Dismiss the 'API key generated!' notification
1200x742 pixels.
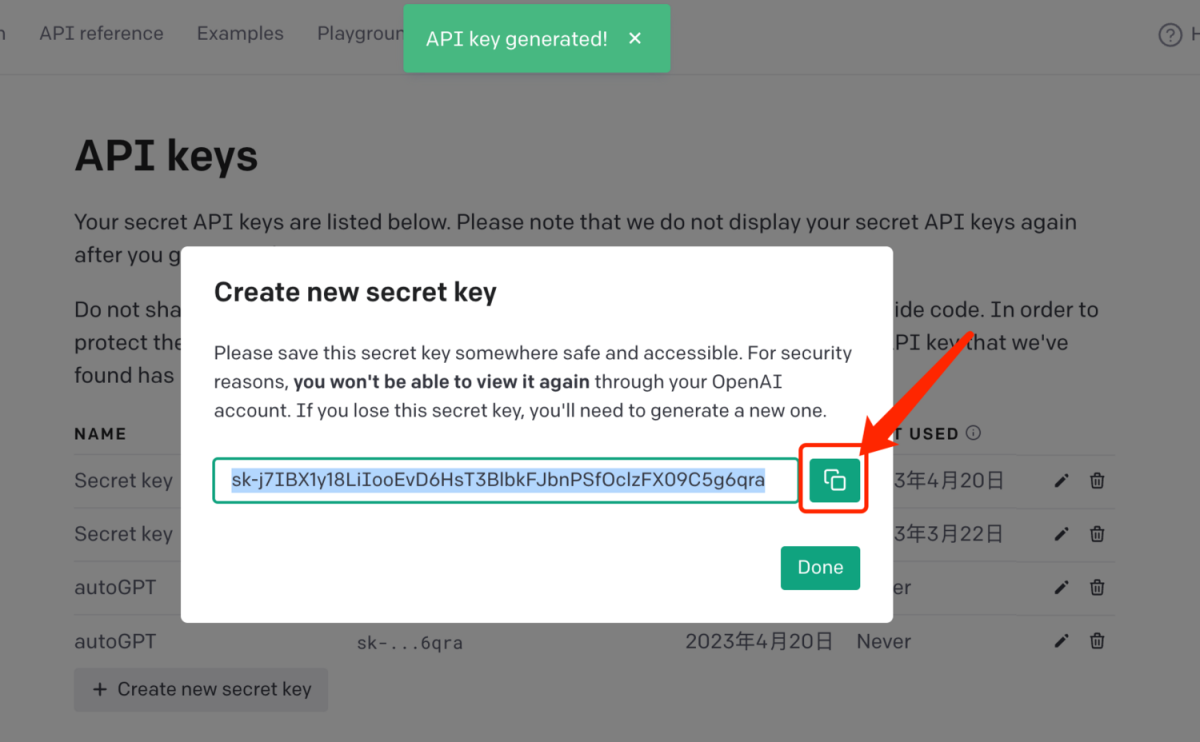pyautogui.click(x=634, y=39)
